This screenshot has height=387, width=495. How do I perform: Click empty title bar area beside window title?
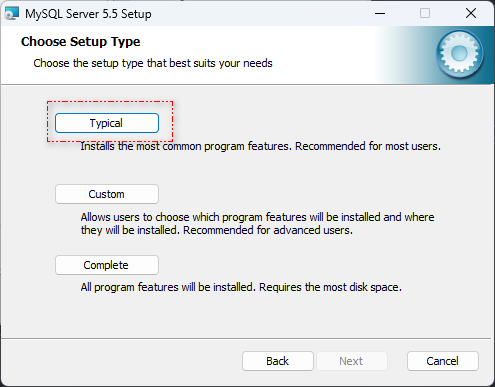click(260, 13)
